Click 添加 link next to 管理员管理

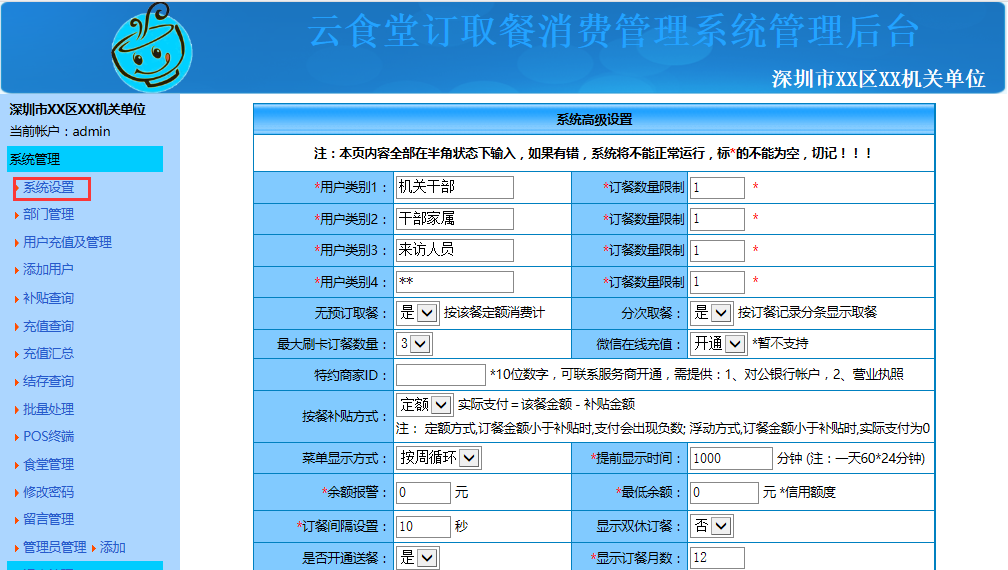coord(113,547)
